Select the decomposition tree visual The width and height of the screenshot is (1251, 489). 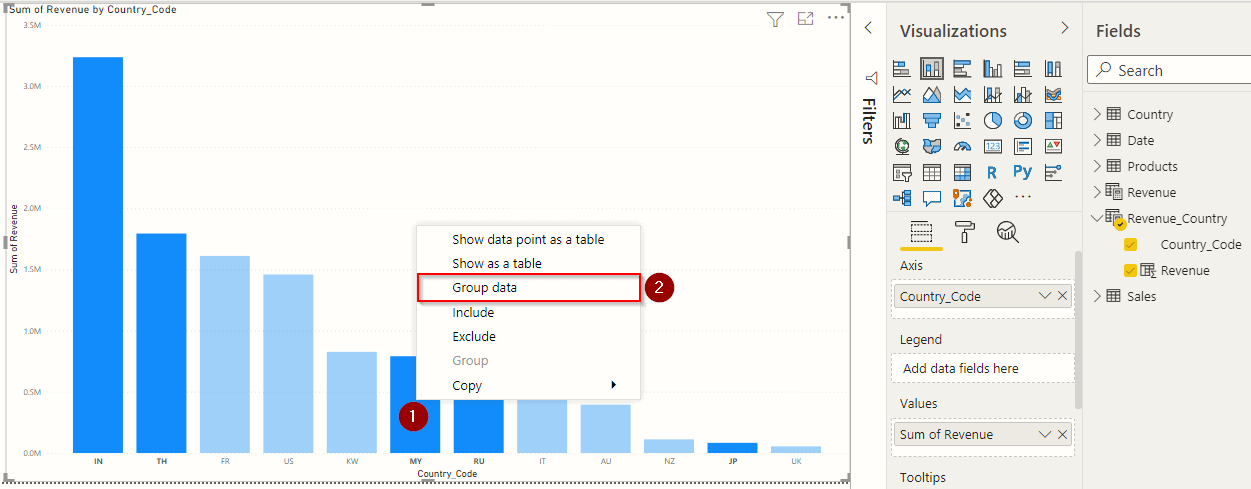[902, 198]
